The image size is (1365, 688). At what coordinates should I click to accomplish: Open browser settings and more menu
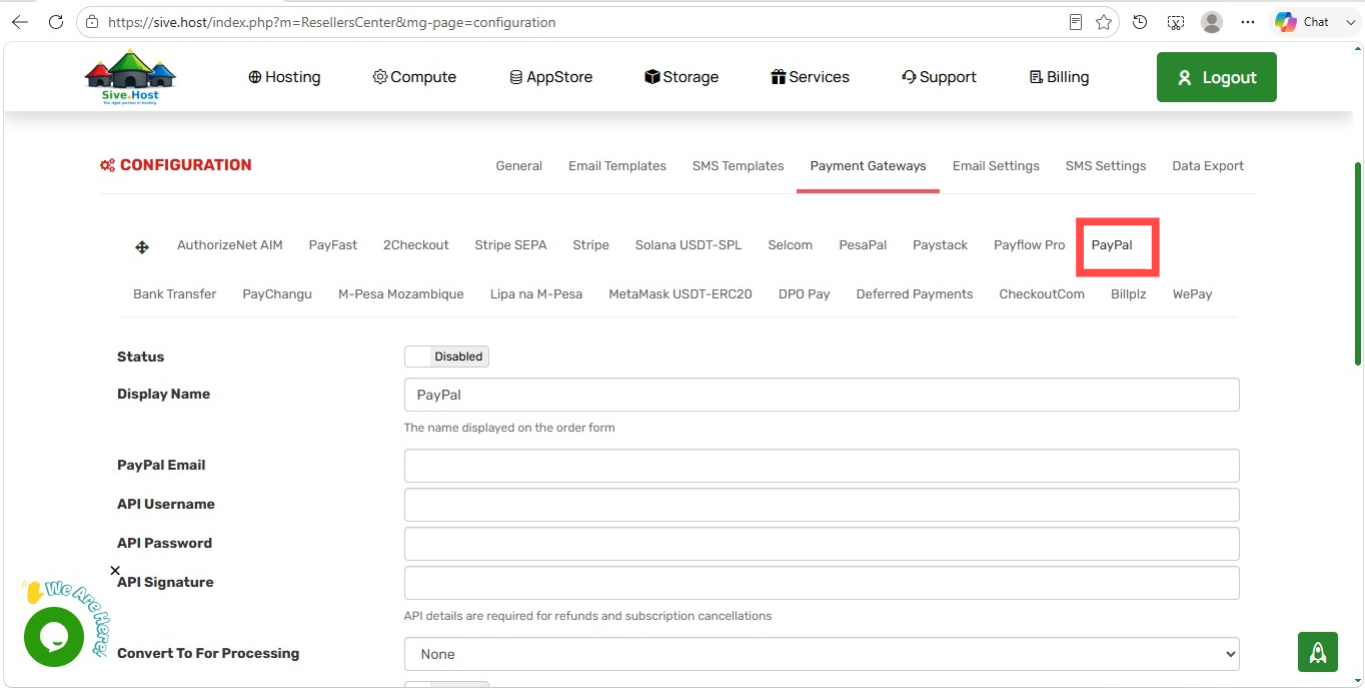click(x=1248, y=22)
